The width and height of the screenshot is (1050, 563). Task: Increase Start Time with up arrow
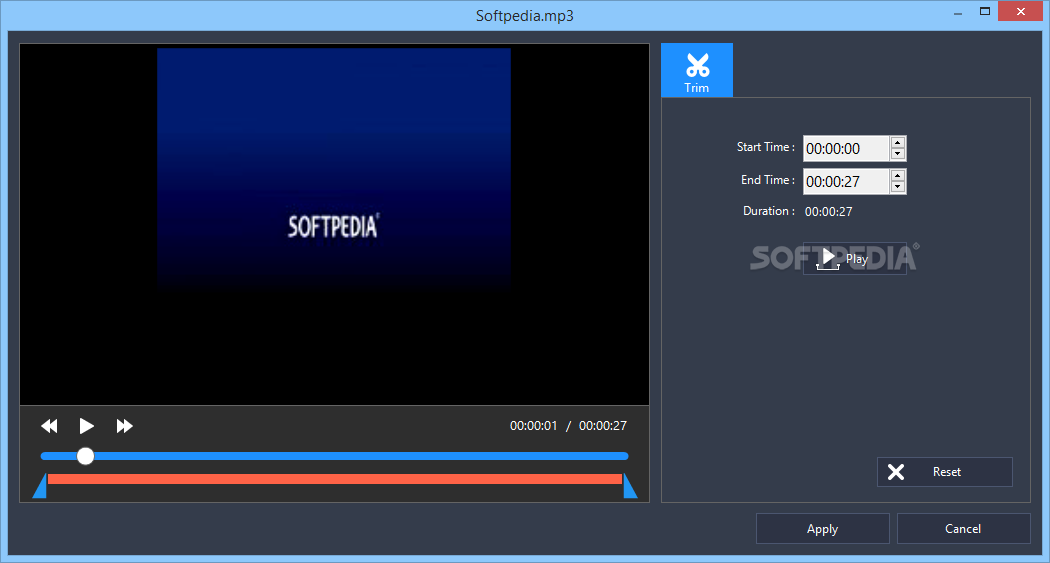click(898, 143)
